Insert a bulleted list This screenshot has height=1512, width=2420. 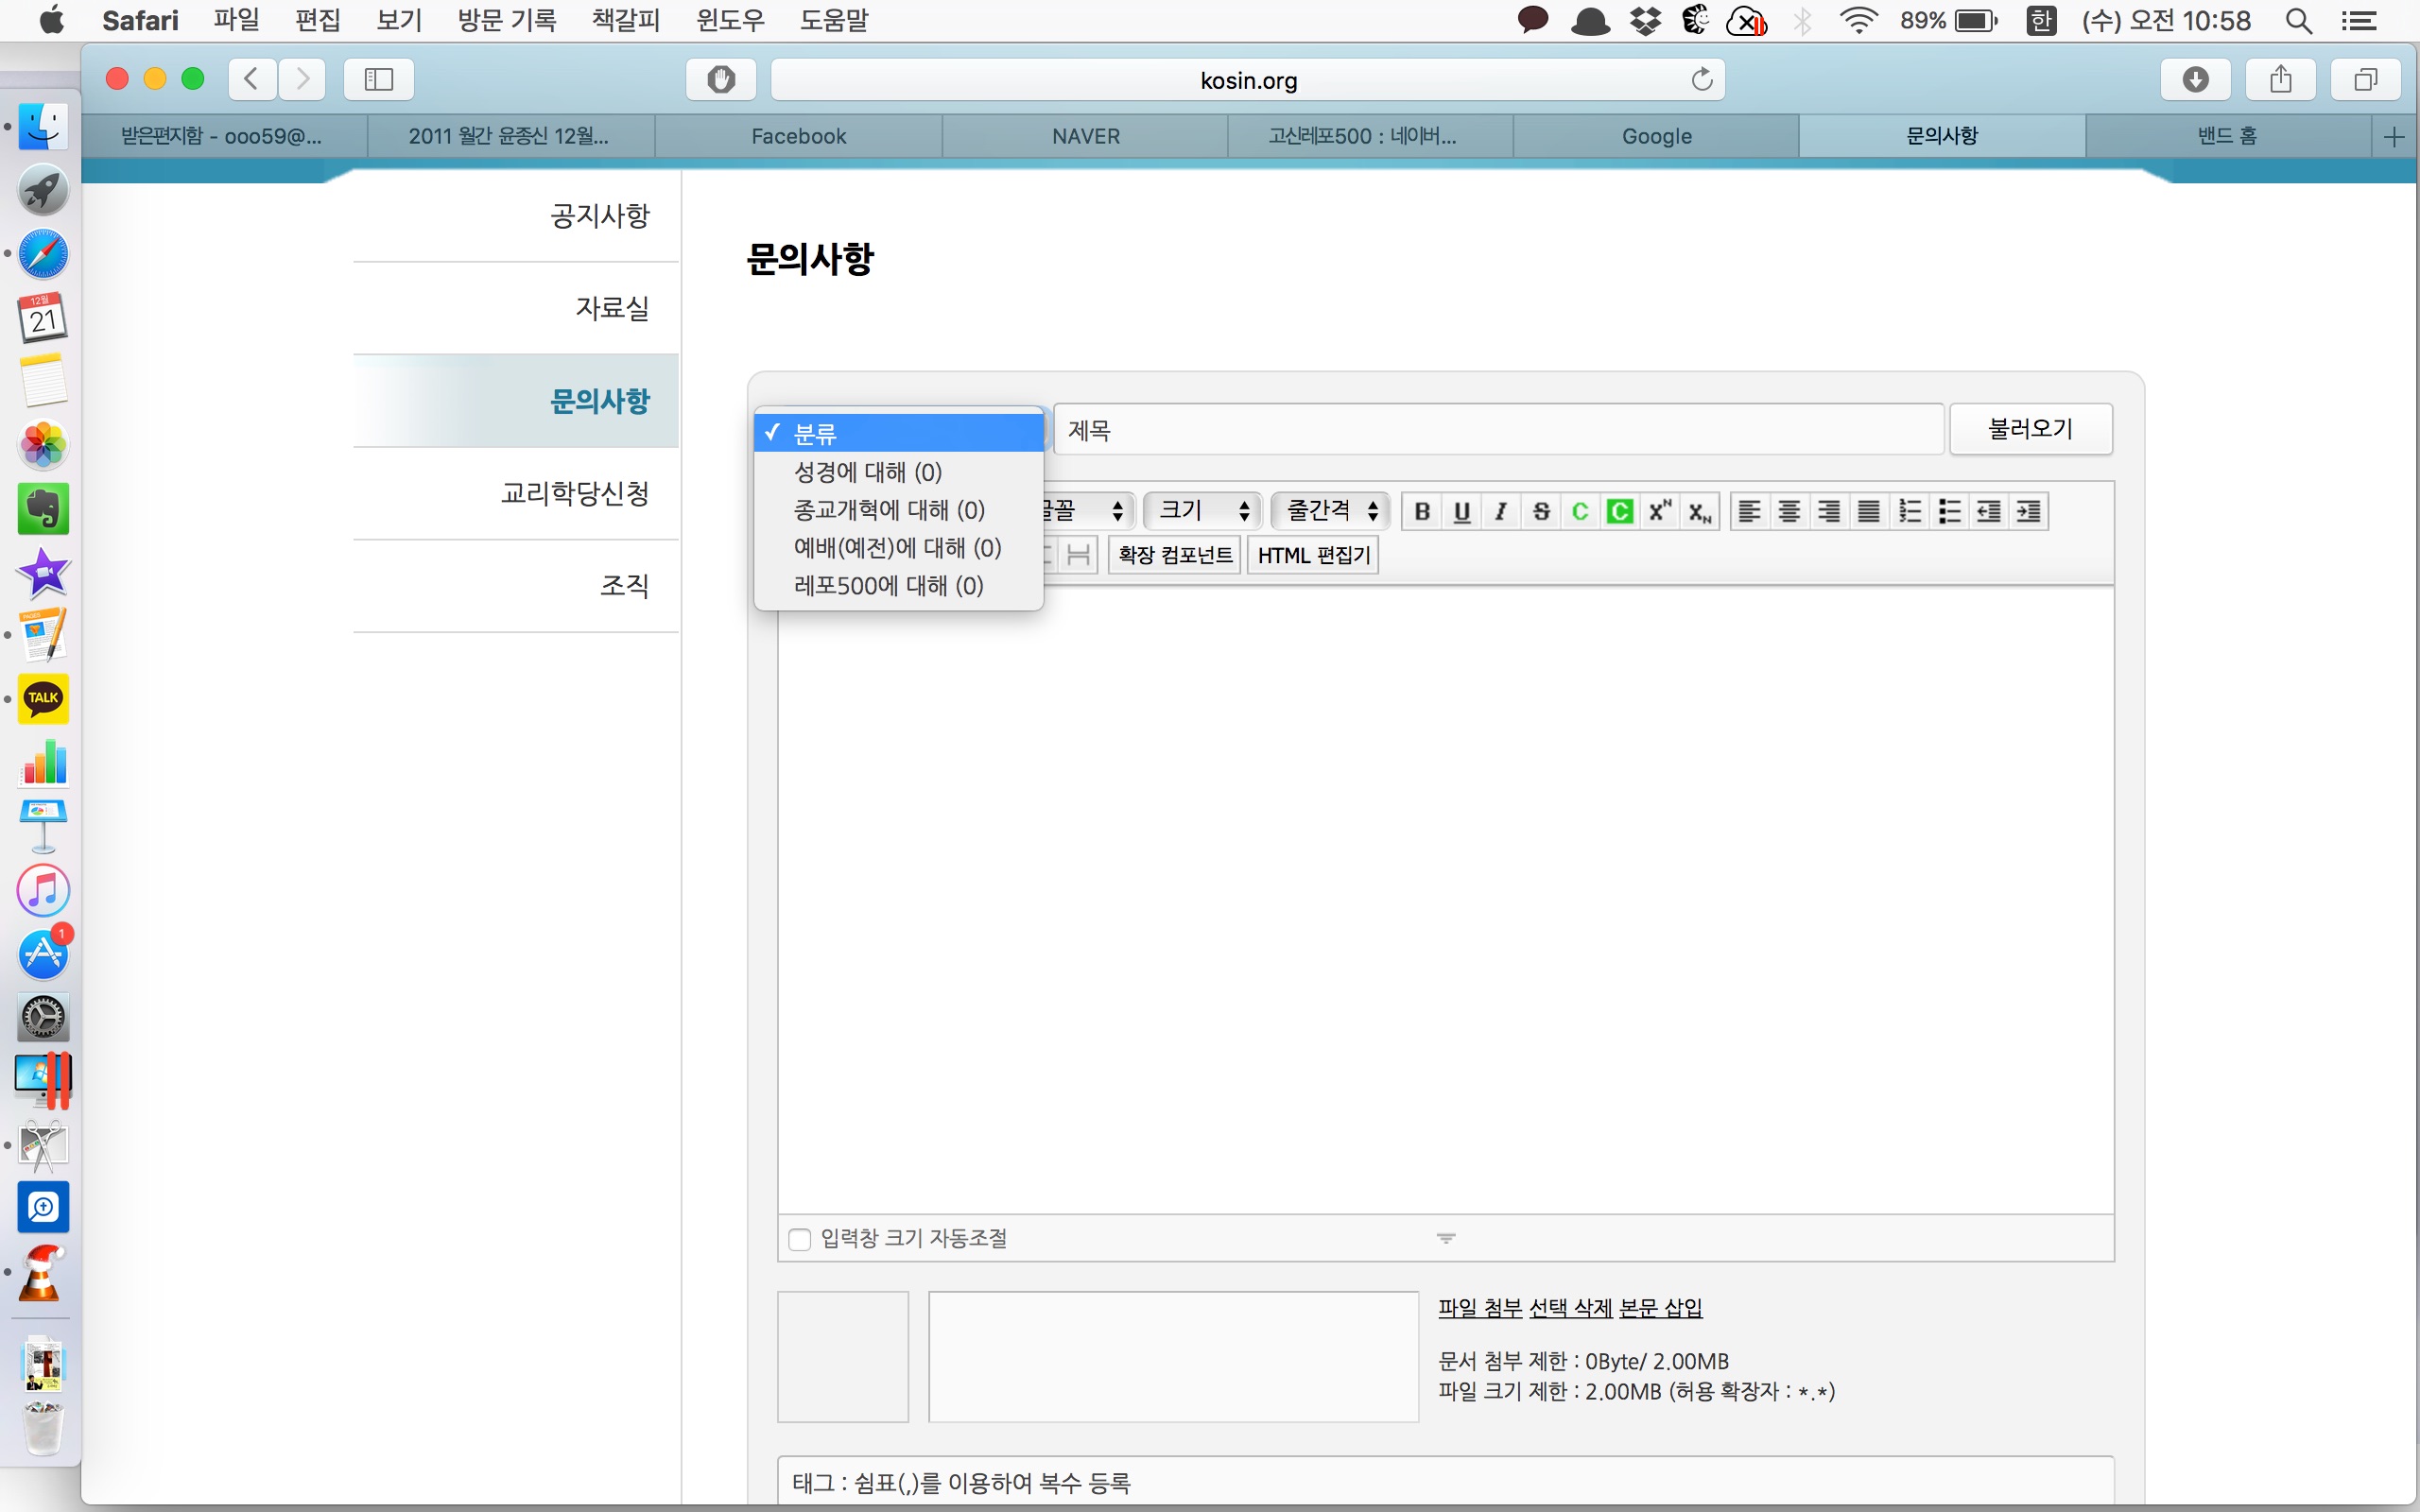click(x=1949, y=512)
